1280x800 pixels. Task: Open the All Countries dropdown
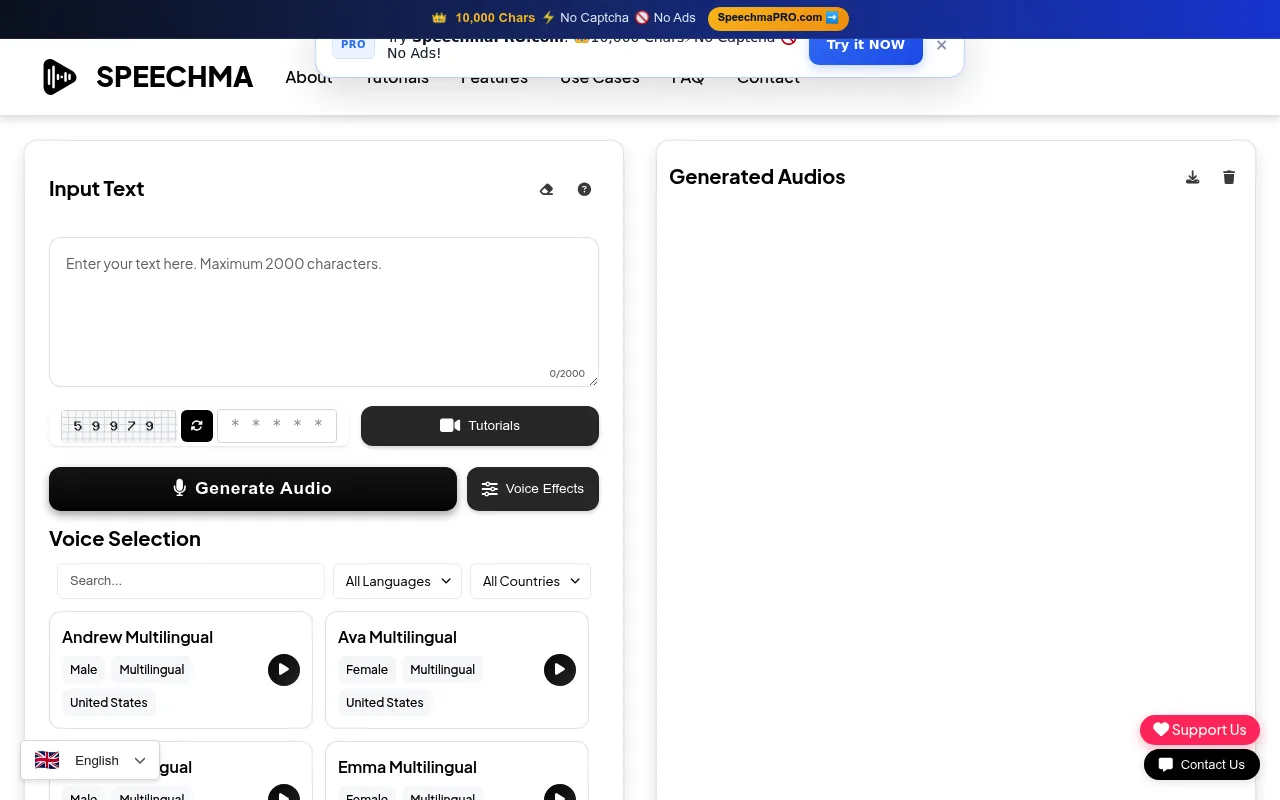point(530,581)
